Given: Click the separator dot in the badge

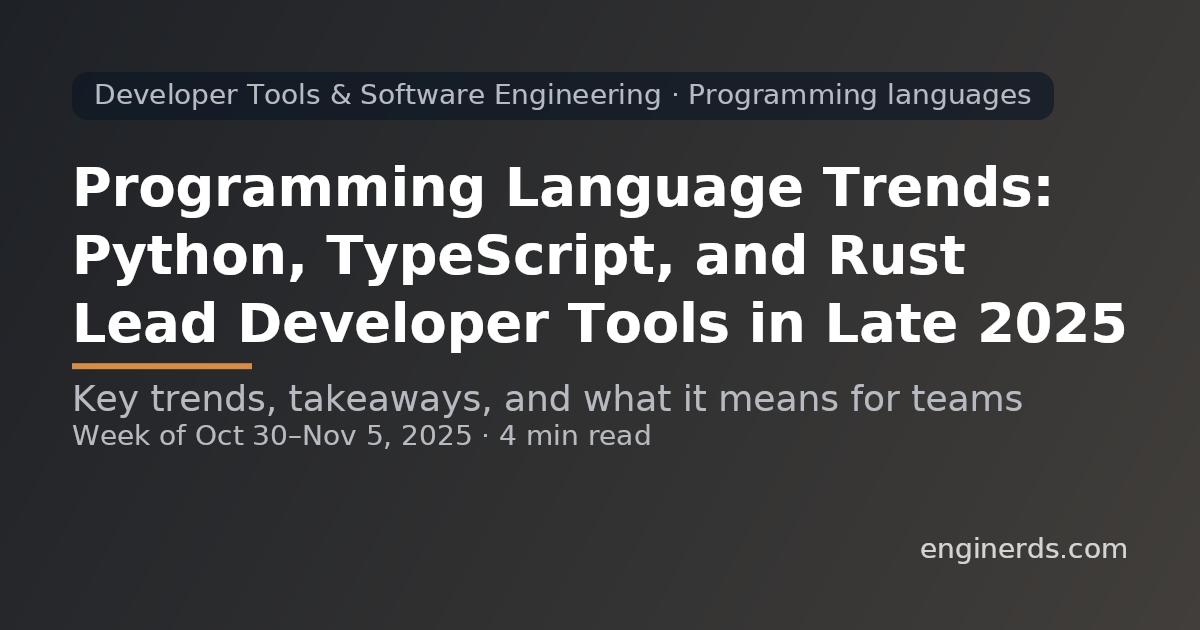Looking at the screenshot, I should [675, 95].
